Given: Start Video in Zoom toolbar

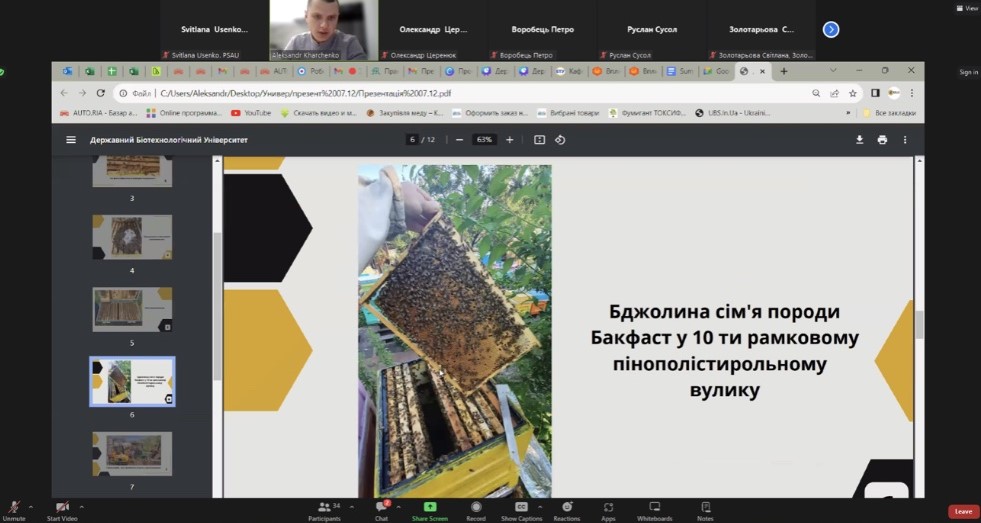Looking at the screenshot, I should [x=62, y=510].
